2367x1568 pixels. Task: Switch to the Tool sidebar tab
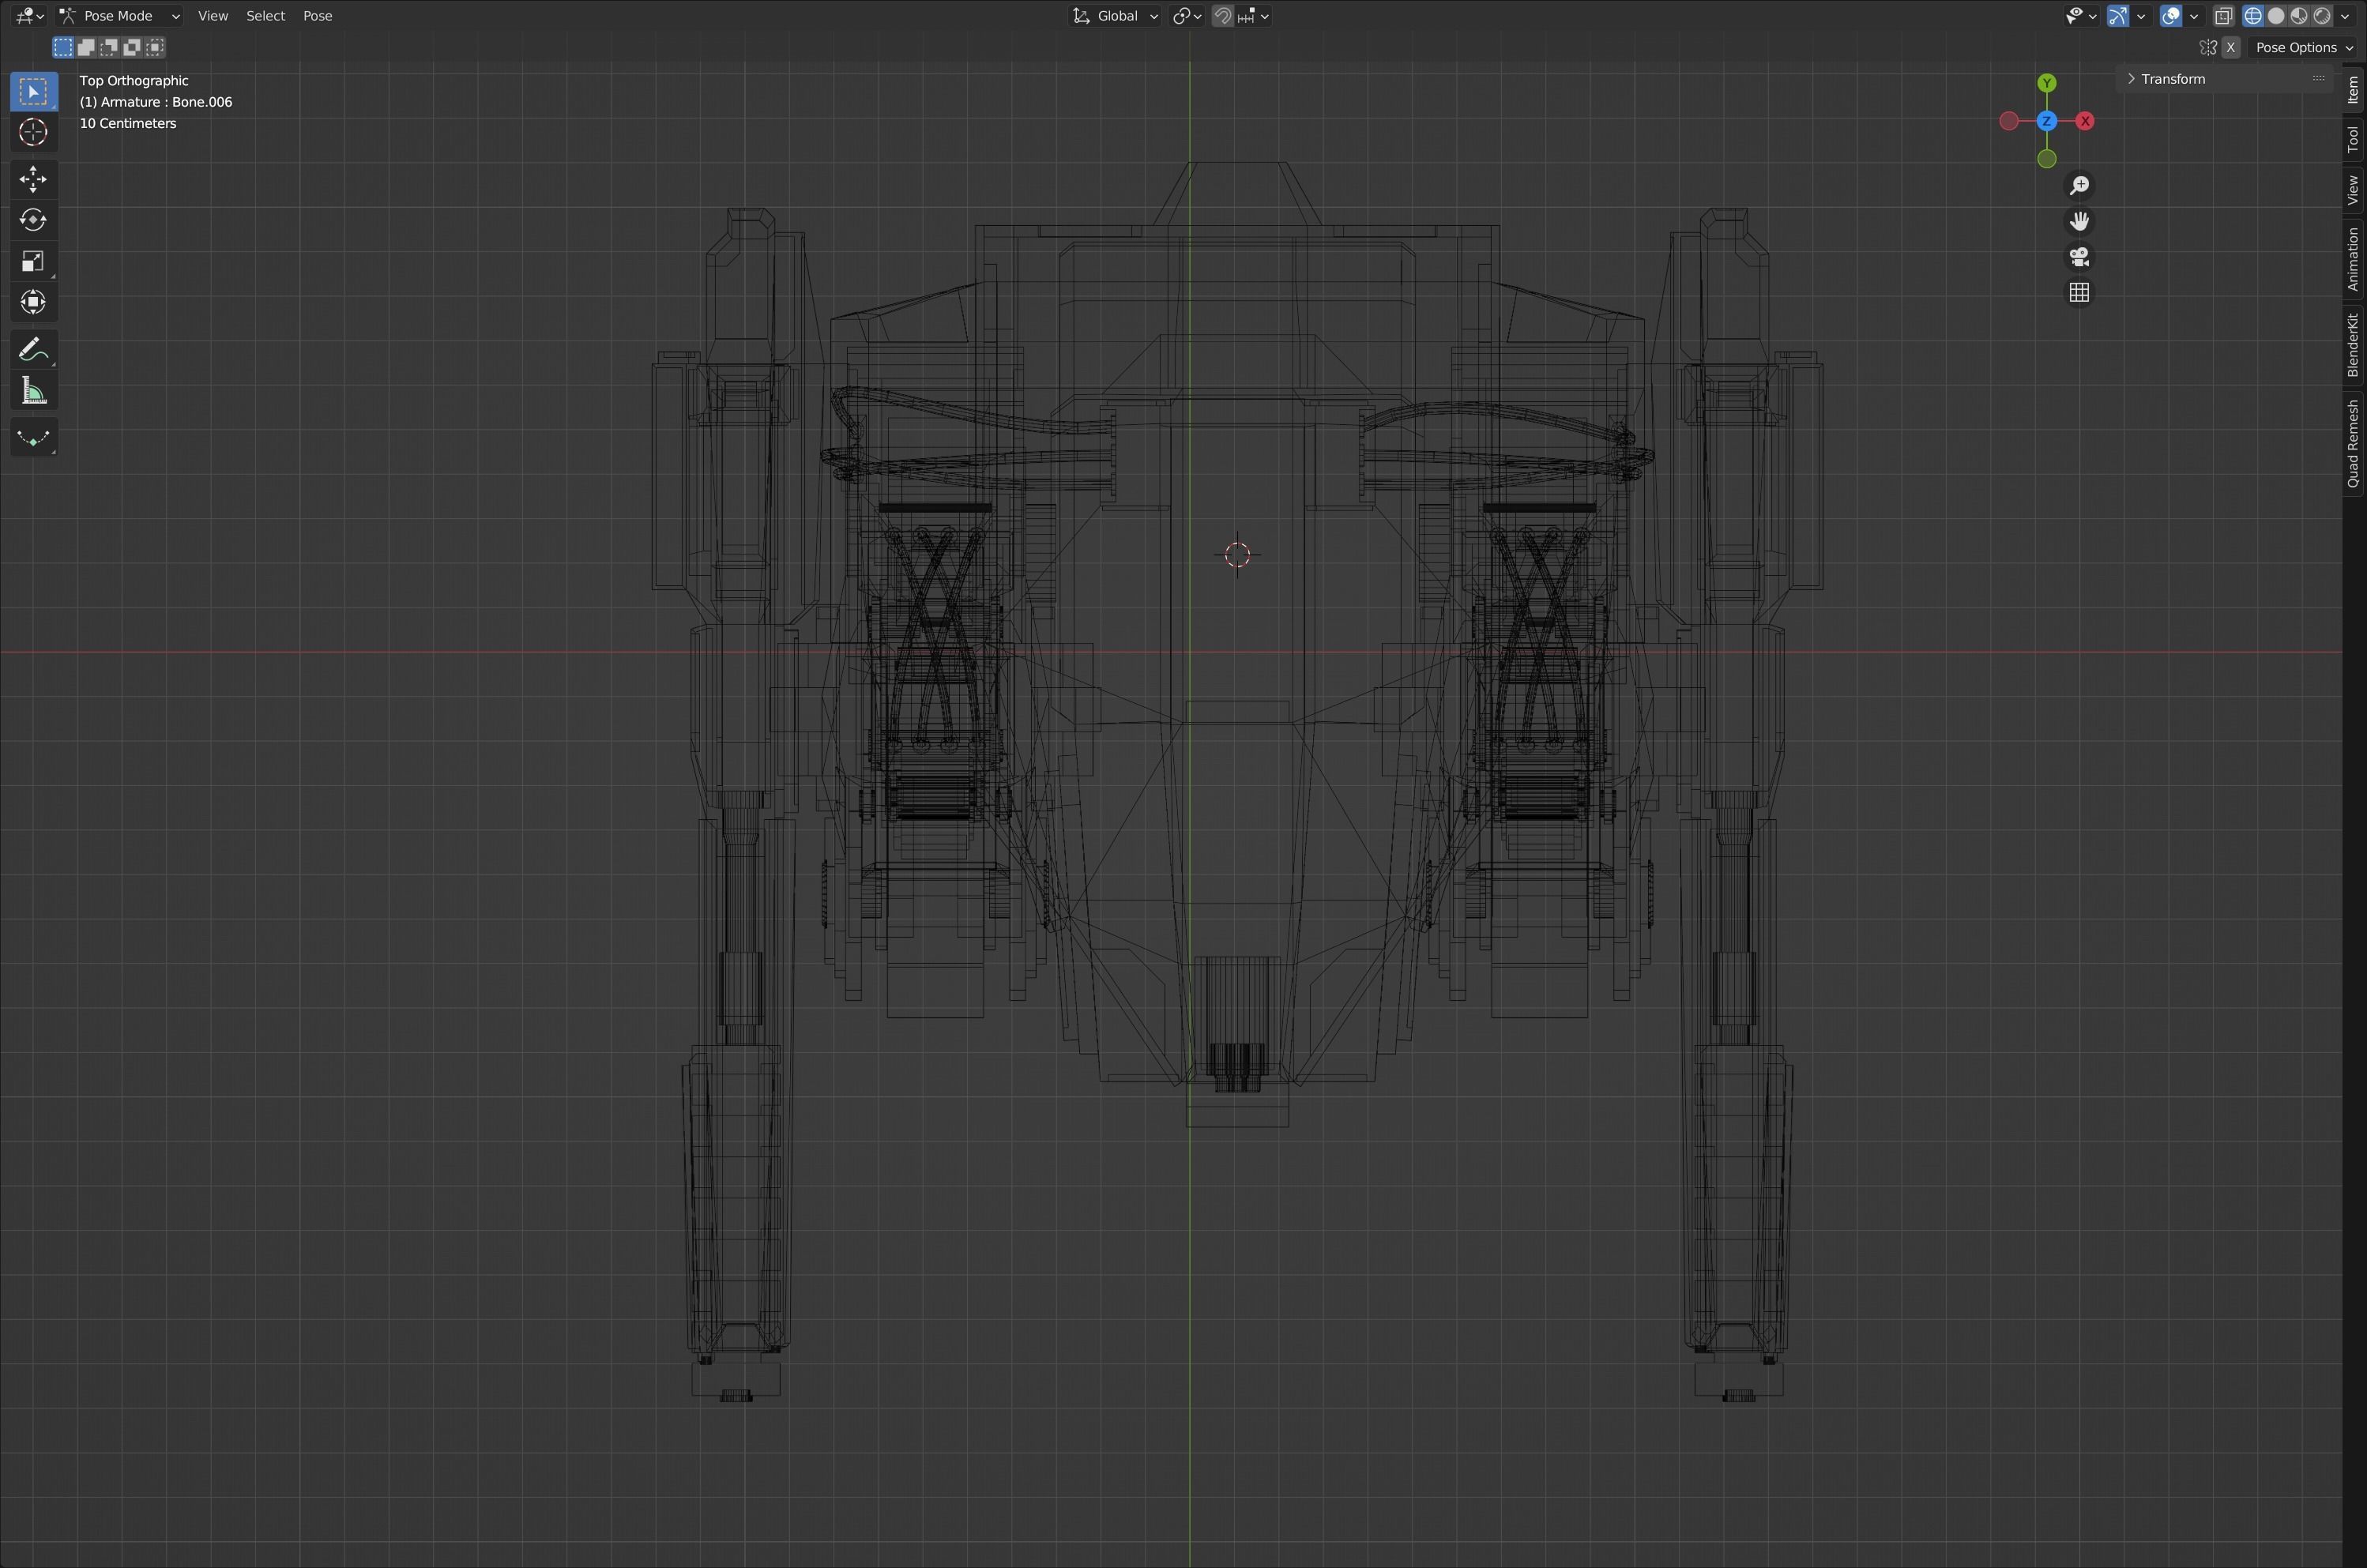[x=2354, y=139]
